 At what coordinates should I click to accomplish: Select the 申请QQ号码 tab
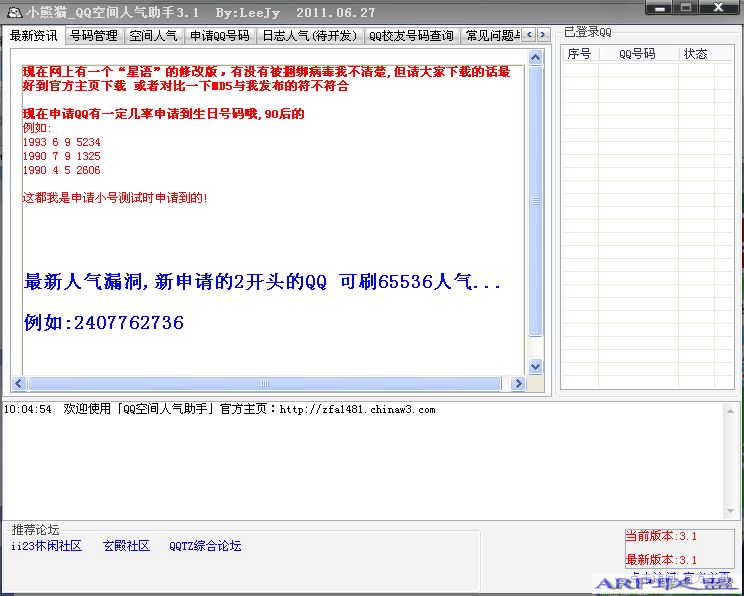(219, 36)
